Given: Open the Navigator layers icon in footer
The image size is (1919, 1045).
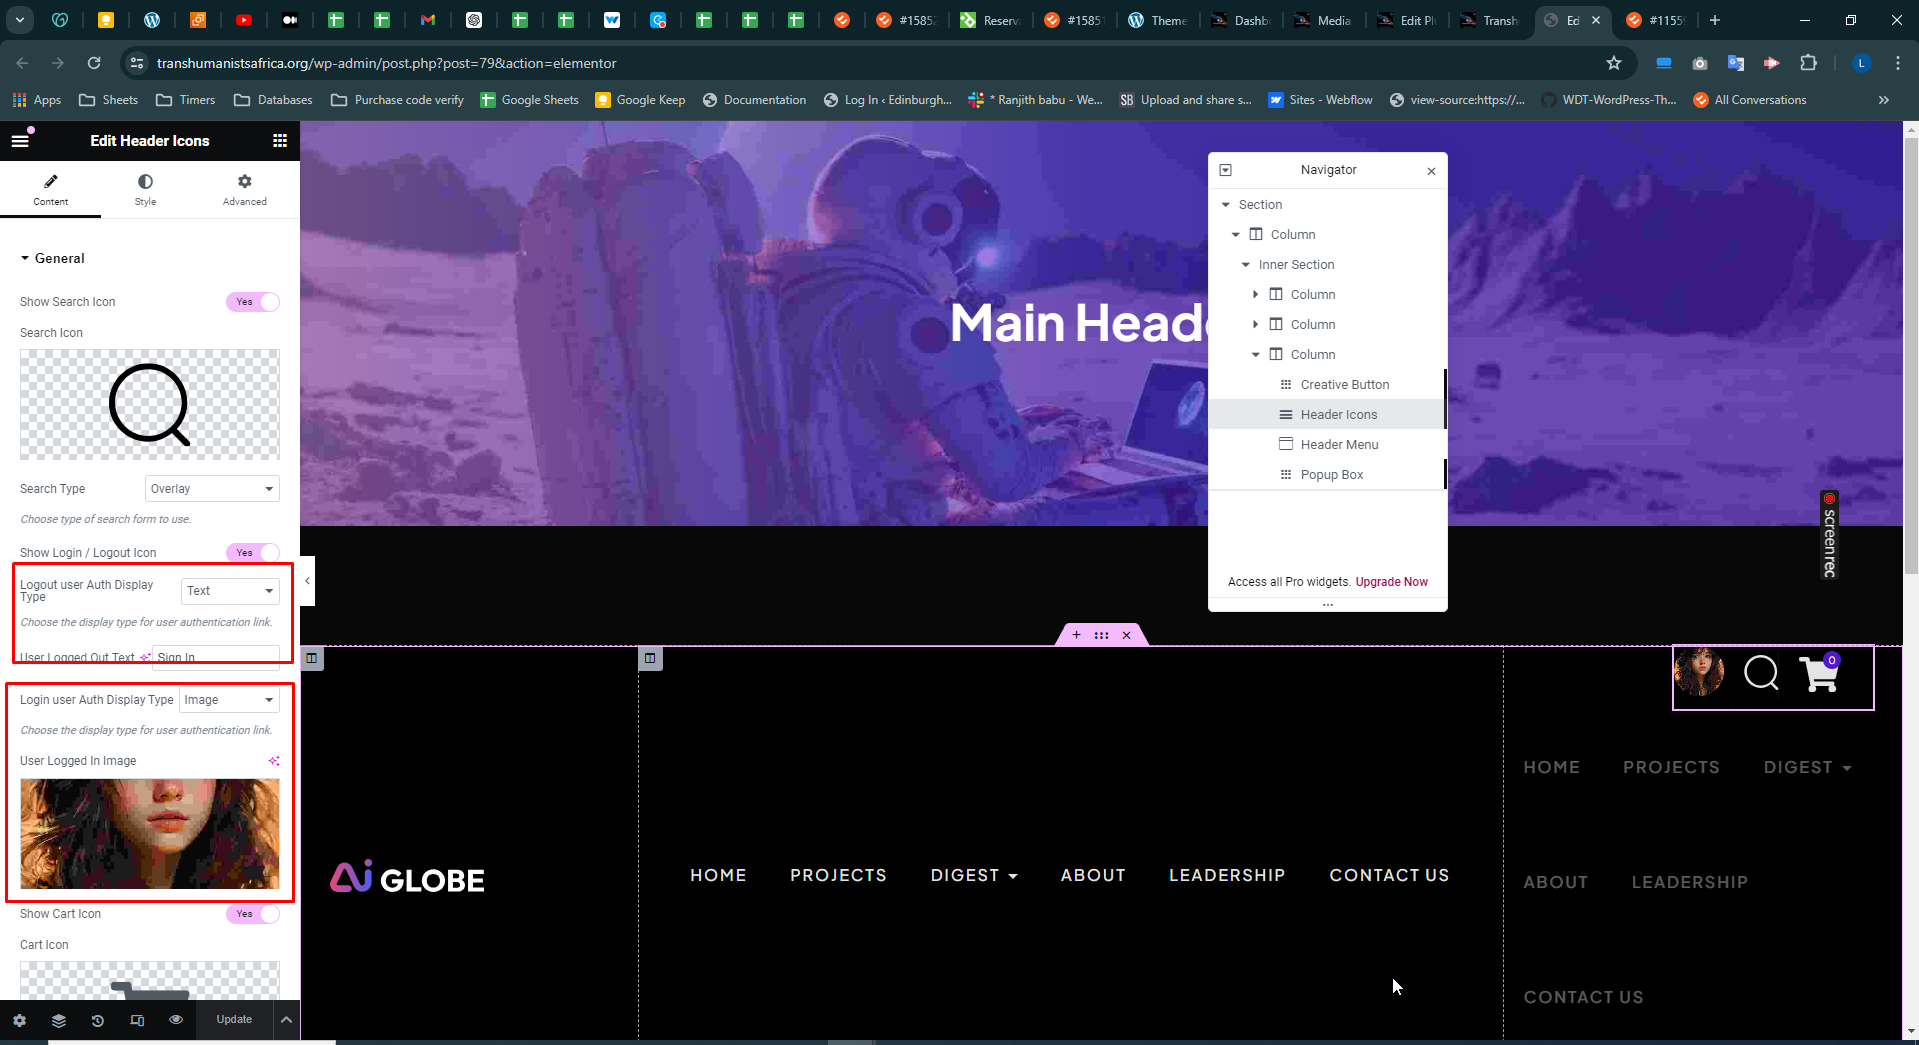Looking at the screenshot, I should point(59,1020).
